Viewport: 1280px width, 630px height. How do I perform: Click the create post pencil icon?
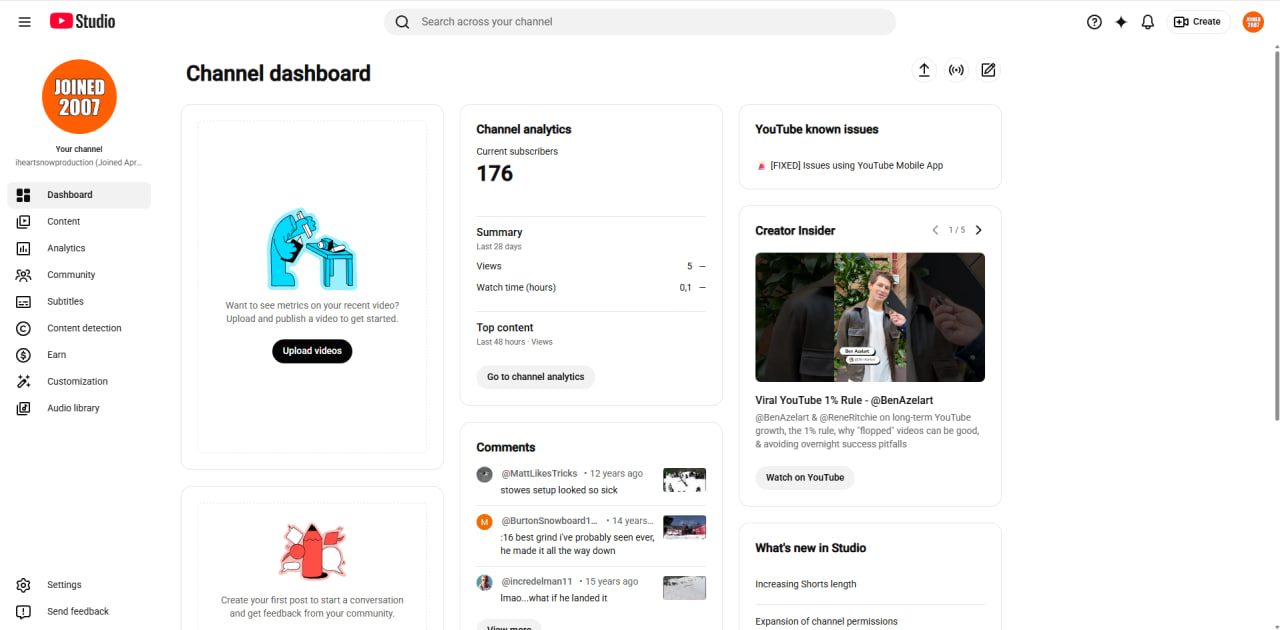(988, 70)
